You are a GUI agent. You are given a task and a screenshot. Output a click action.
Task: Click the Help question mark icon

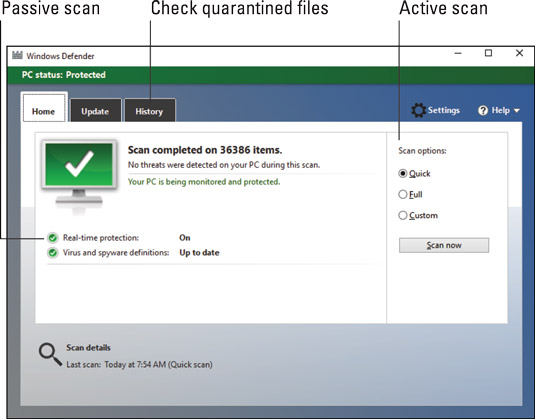[483, 111]
